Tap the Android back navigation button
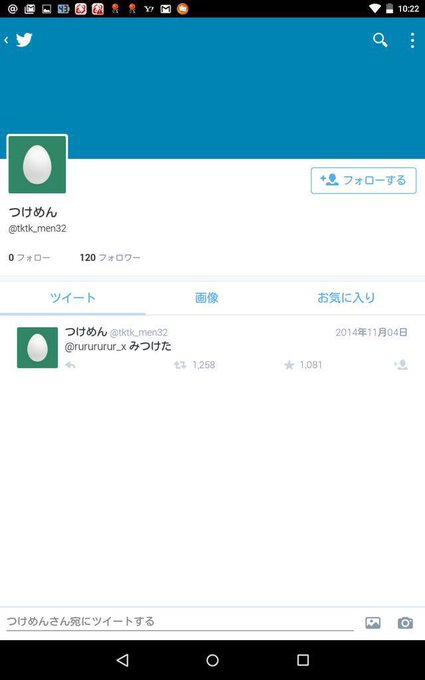 (123, 660)
